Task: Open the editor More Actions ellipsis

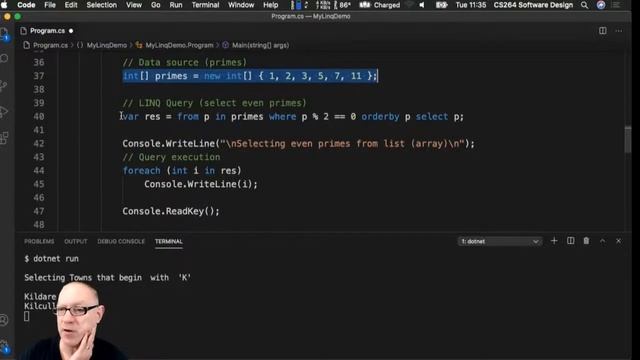Action: pos(619,31)
